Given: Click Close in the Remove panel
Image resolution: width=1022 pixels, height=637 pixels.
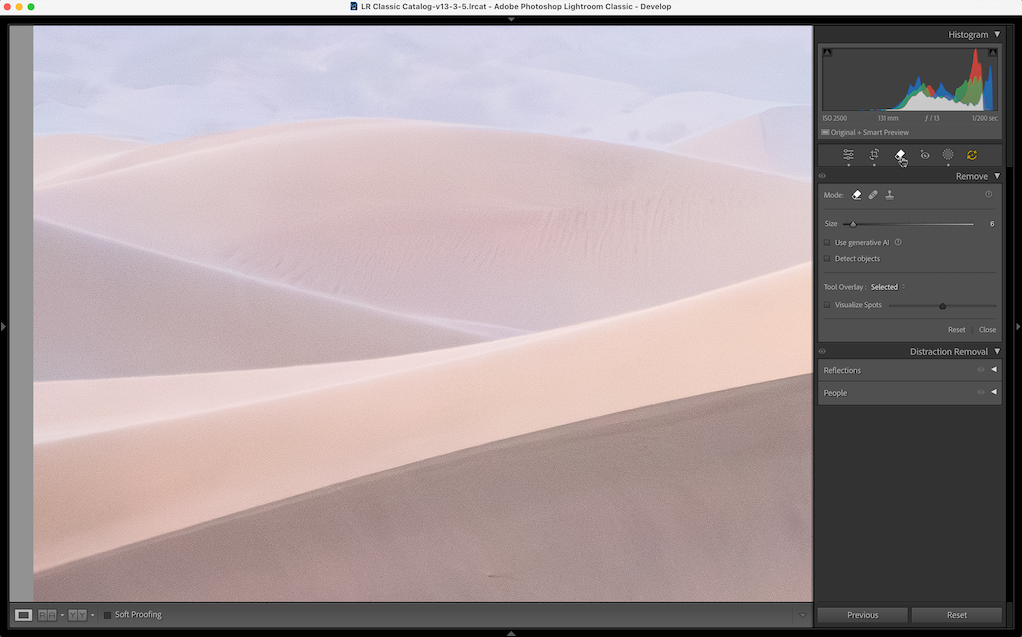Looking at the screenshot, I should click(x=987, y=330).
